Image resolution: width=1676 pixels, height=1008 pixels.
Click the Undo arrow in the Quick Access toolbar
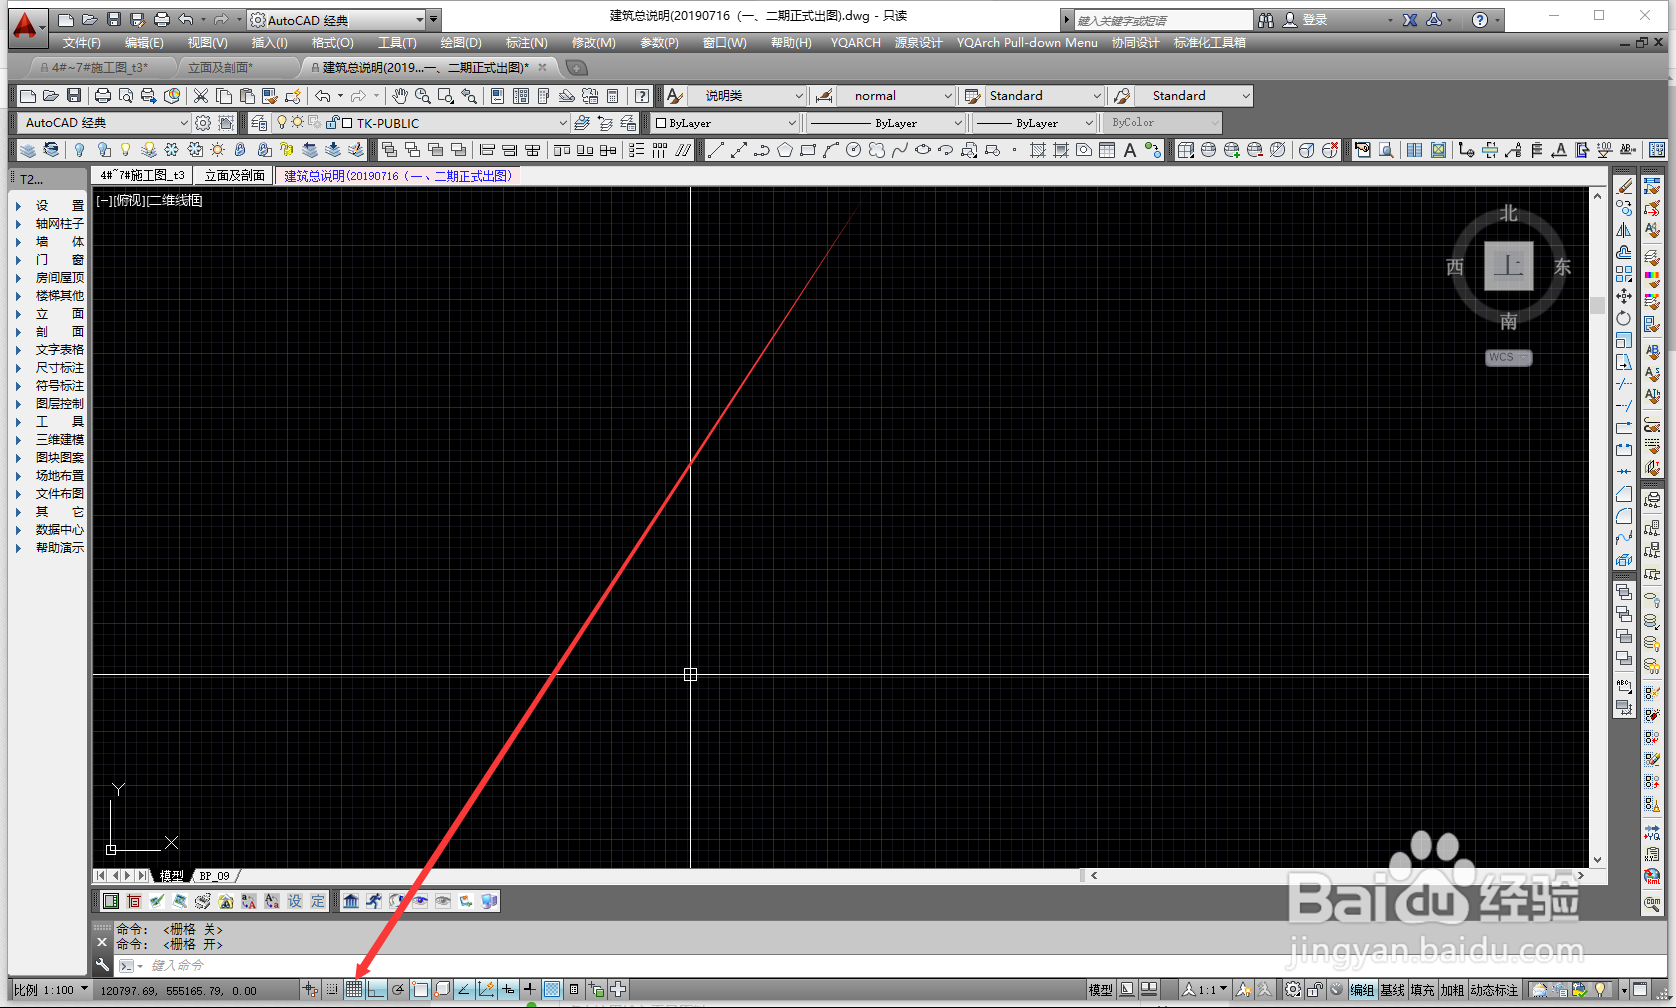click(x=186, y=20)
